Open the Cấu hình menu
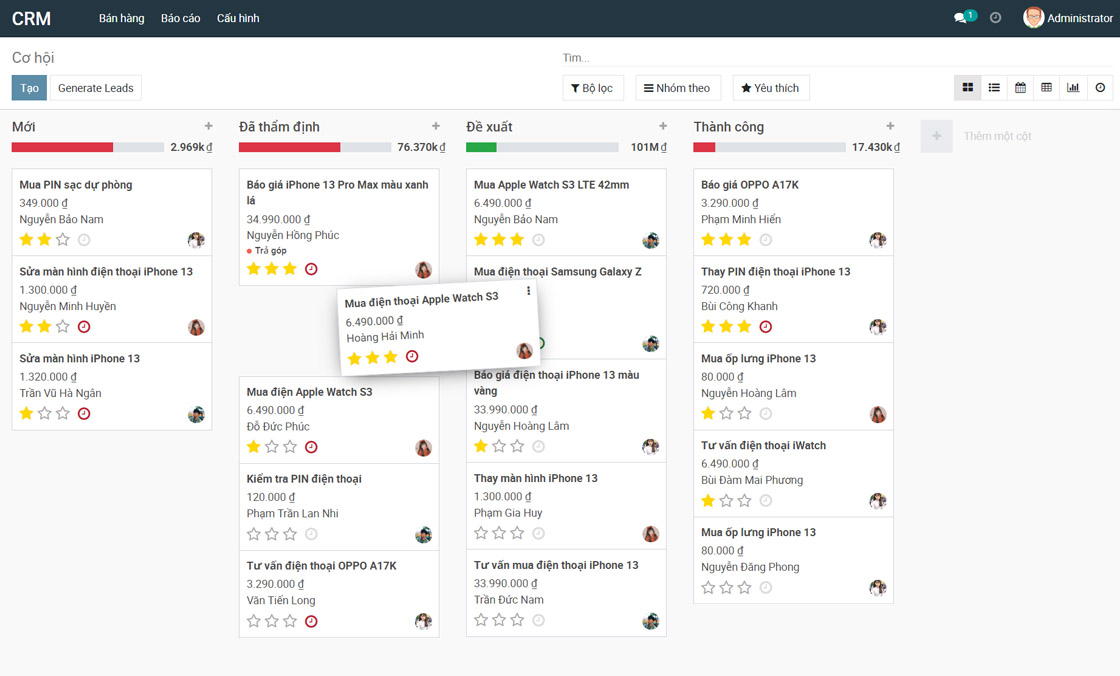The height and width of the screenshot is (676, 1120). 238,18
